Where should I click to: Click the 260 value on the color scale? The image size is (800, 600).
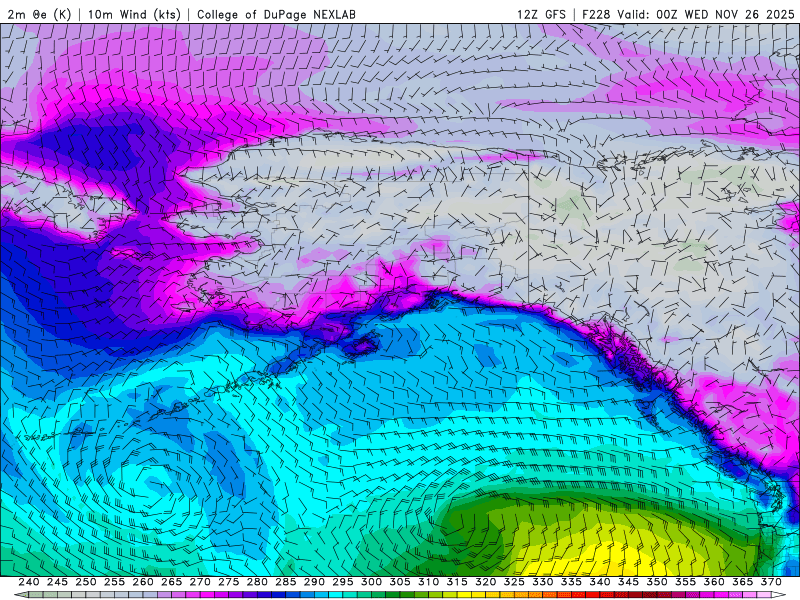point(143,582)
